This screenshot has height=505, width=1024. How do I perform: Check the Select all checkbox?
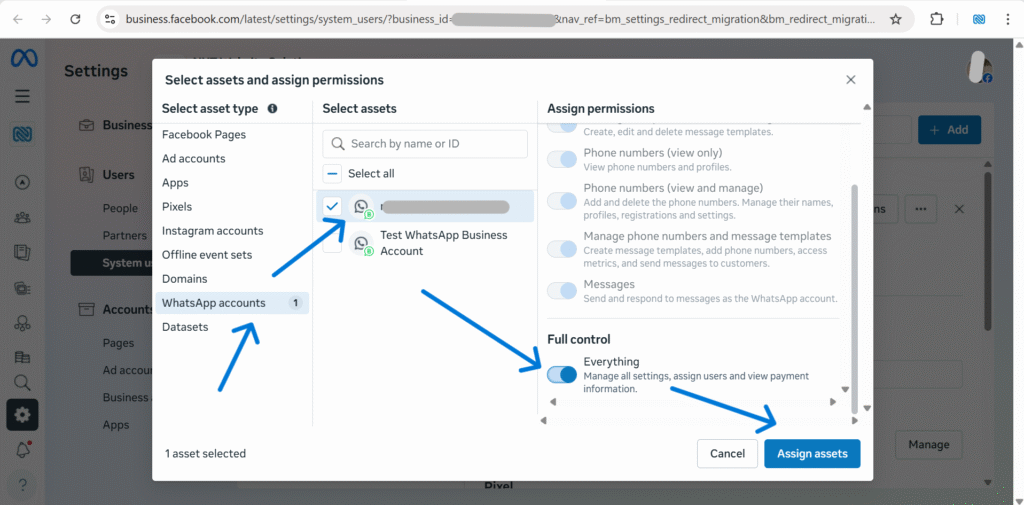pyautogui.click(x=333, y=173)
